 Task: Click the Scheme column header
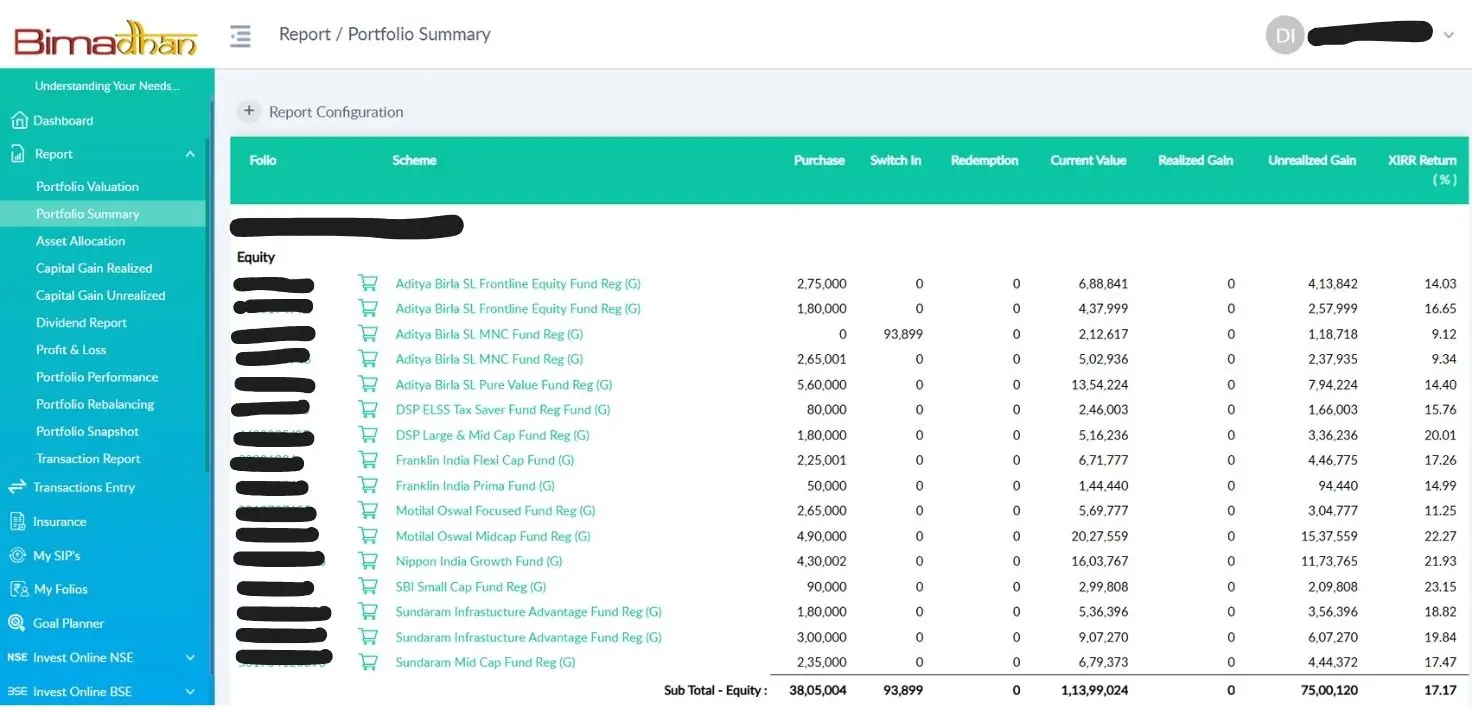pos(414,160)
